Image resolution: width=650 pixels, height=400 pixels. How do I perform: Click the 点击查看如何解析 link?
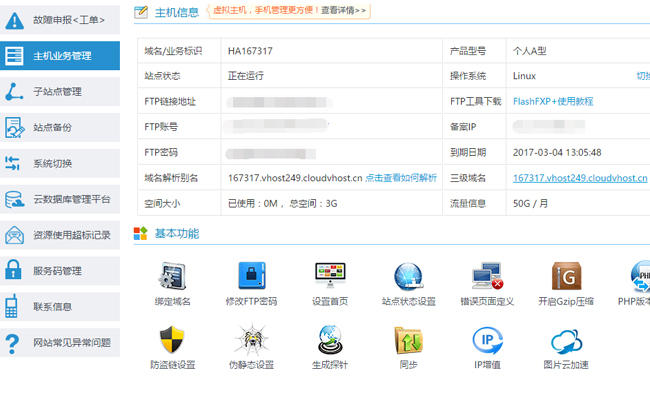pyautogui.click(x=400, y=177)
